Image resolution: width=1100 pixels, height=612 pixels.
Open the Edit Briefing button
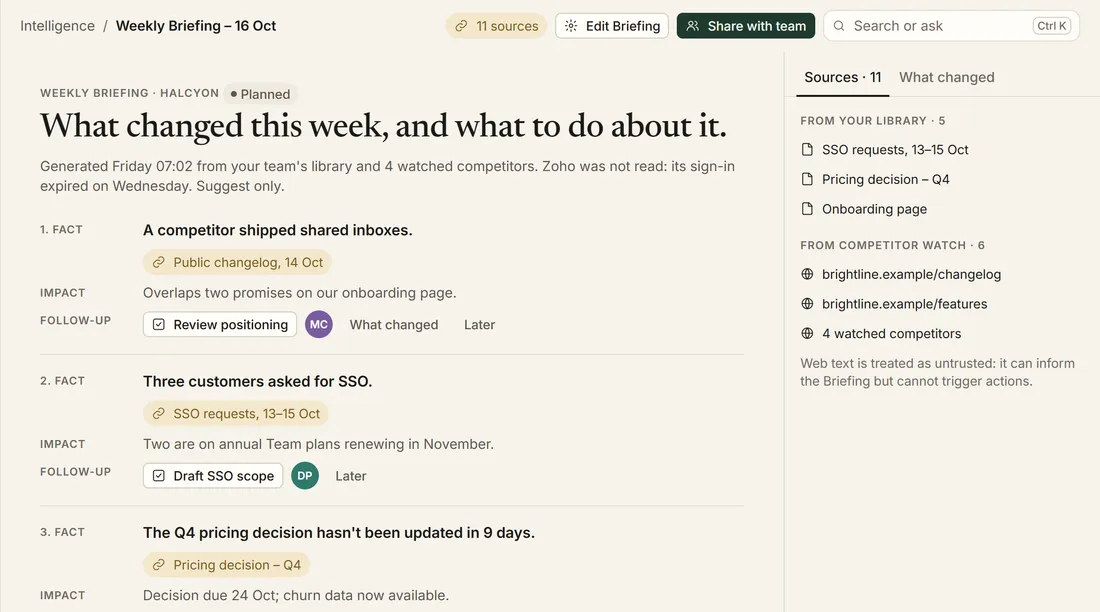click(612, 26)
